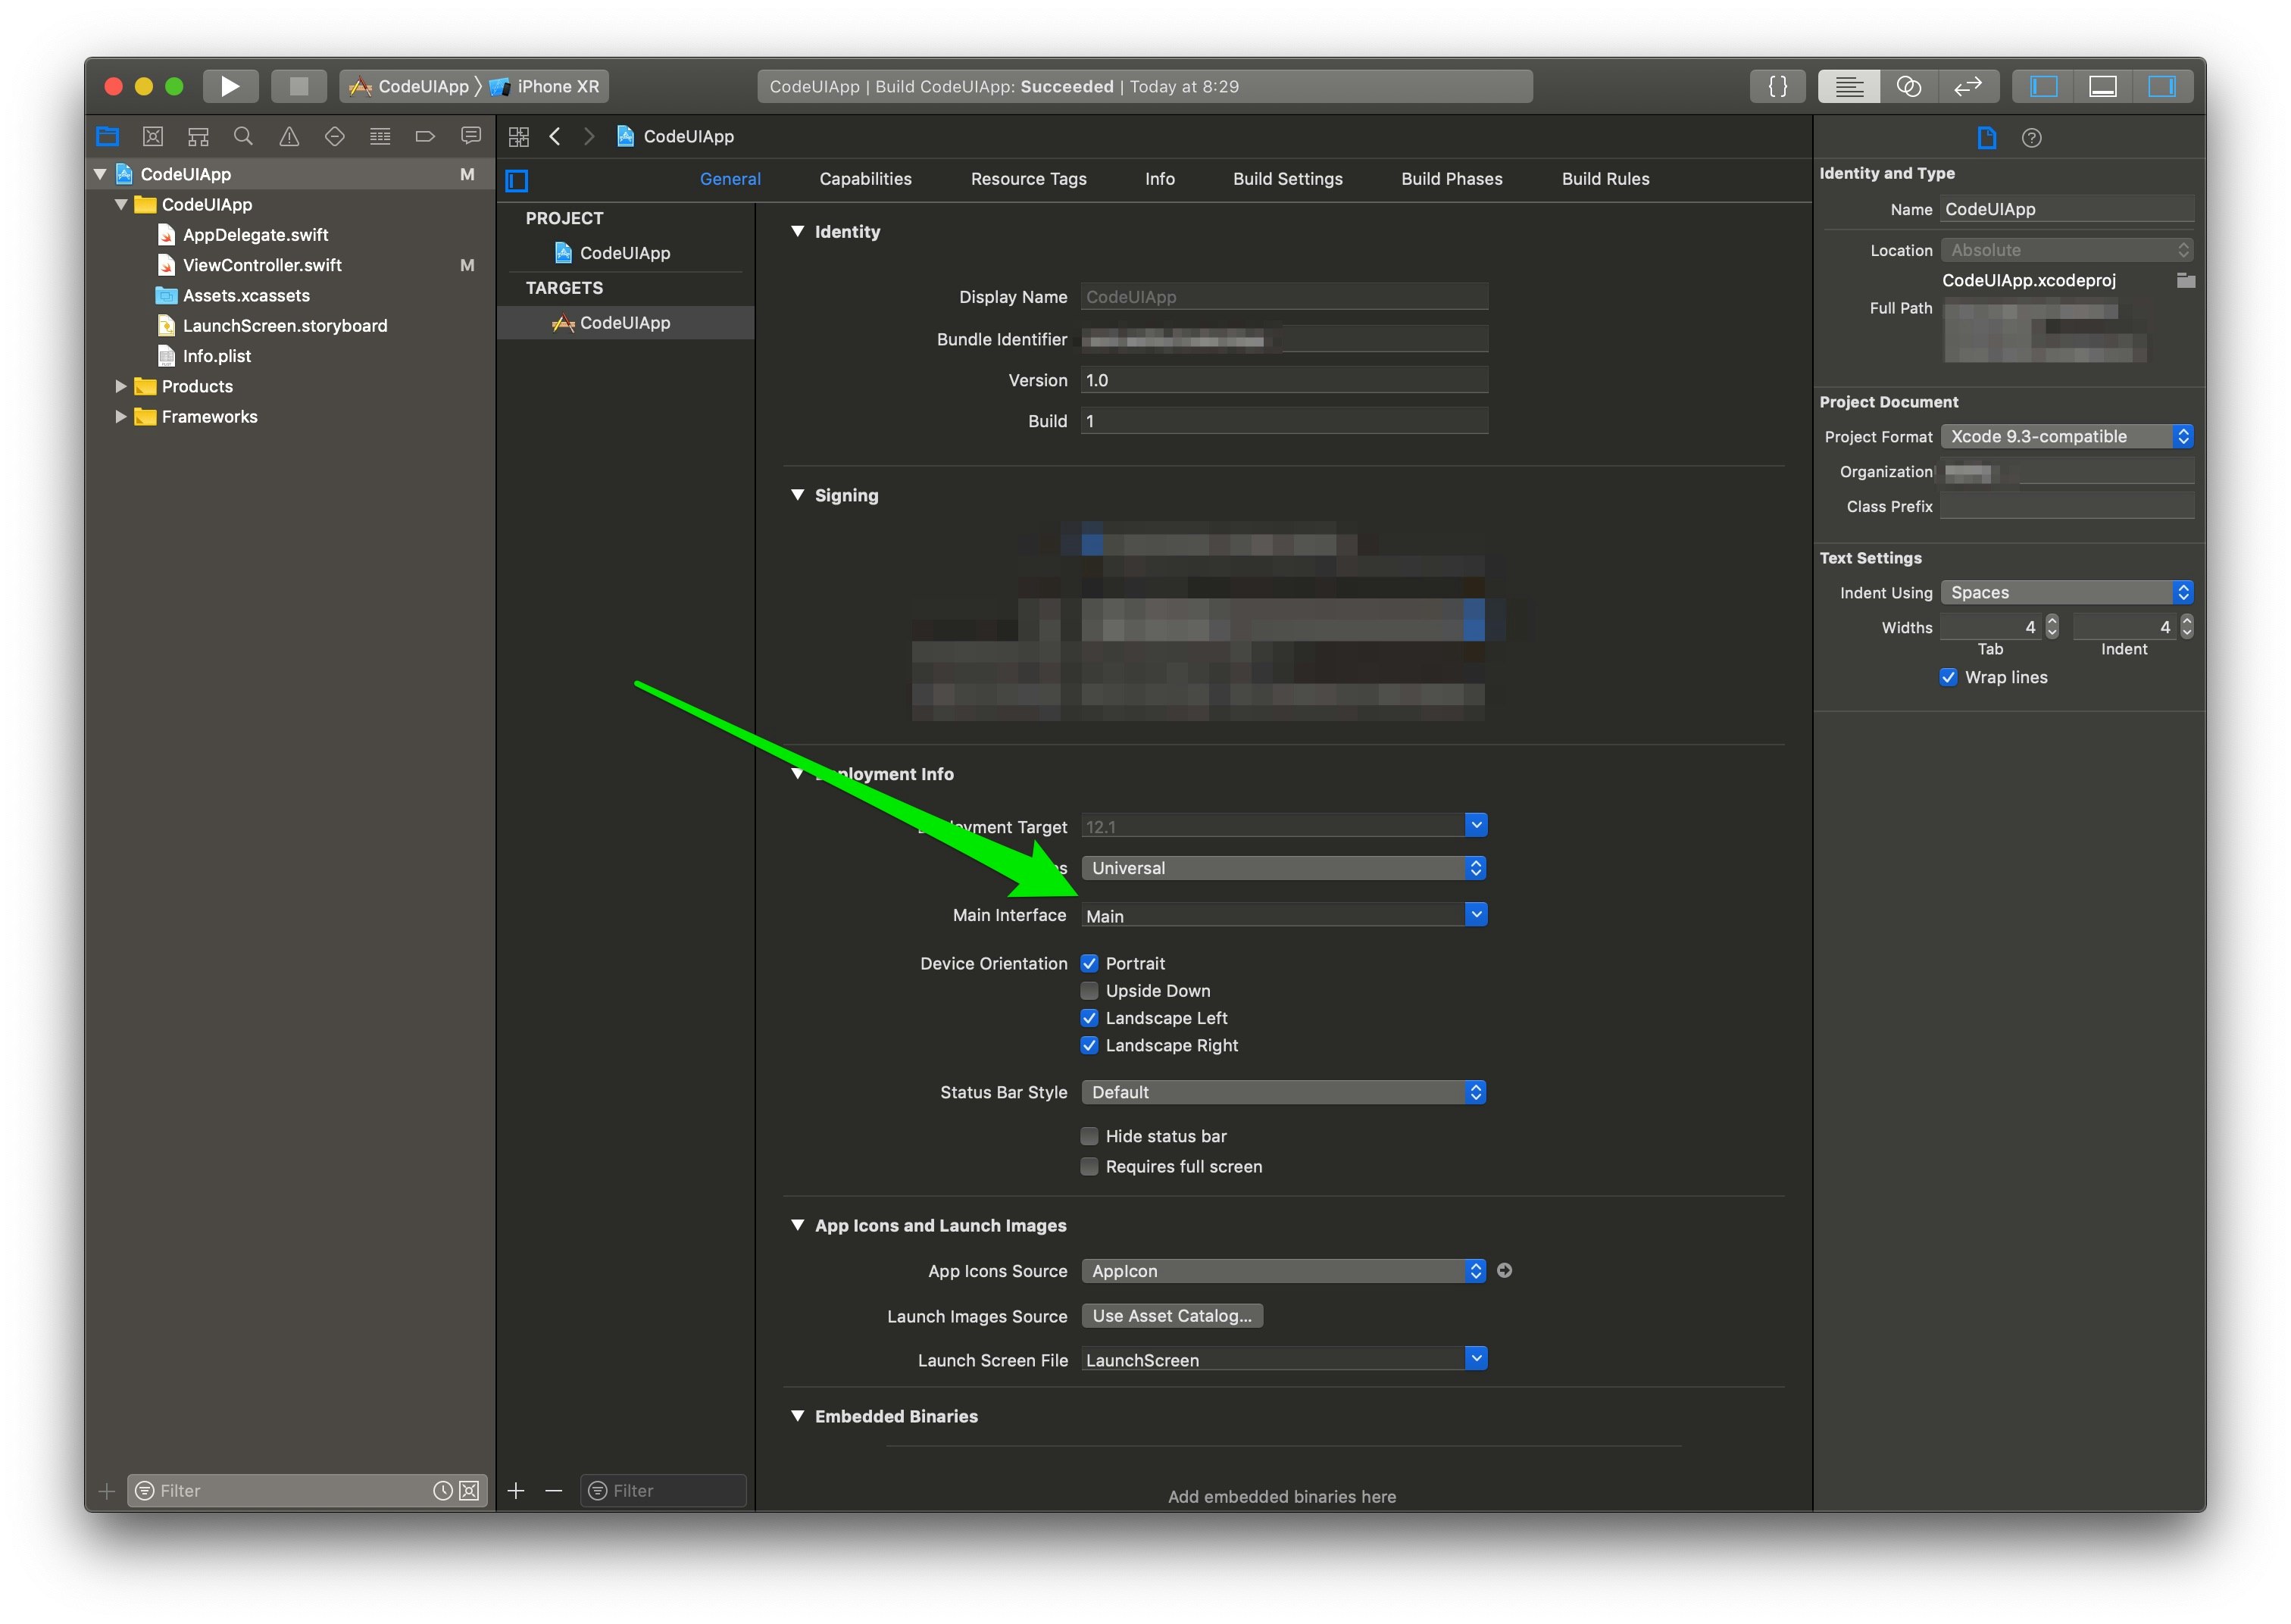
Task: Enable Upside Down orientation
Action: (x=1089, y=991)
